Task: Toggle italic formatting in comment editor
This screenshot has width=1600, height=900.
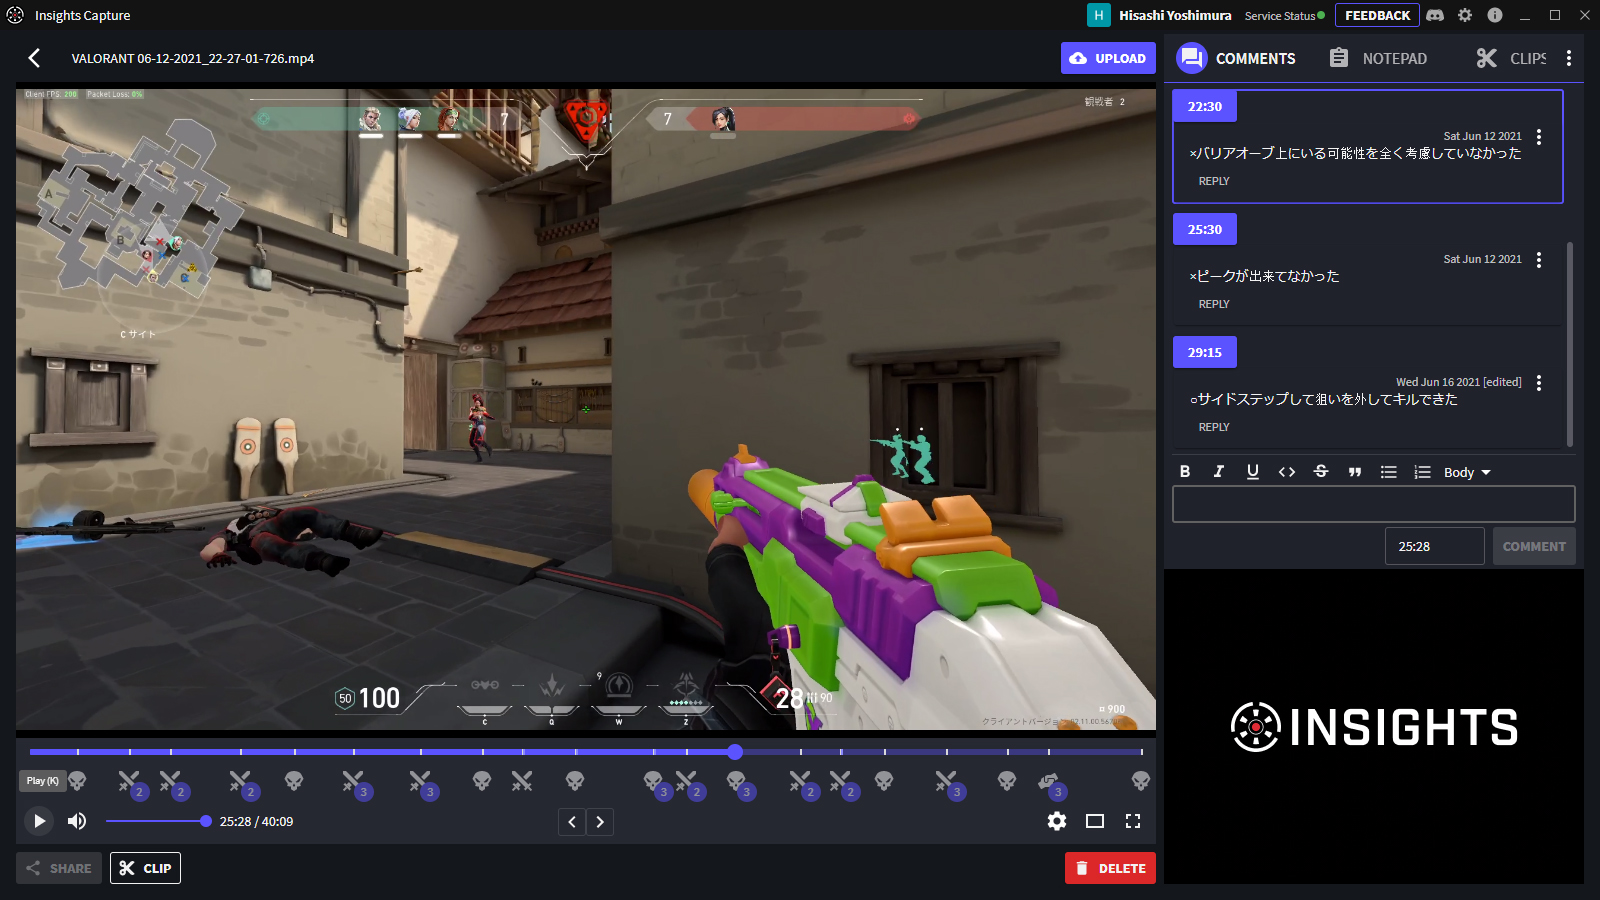Action: tap(1219, 472)
